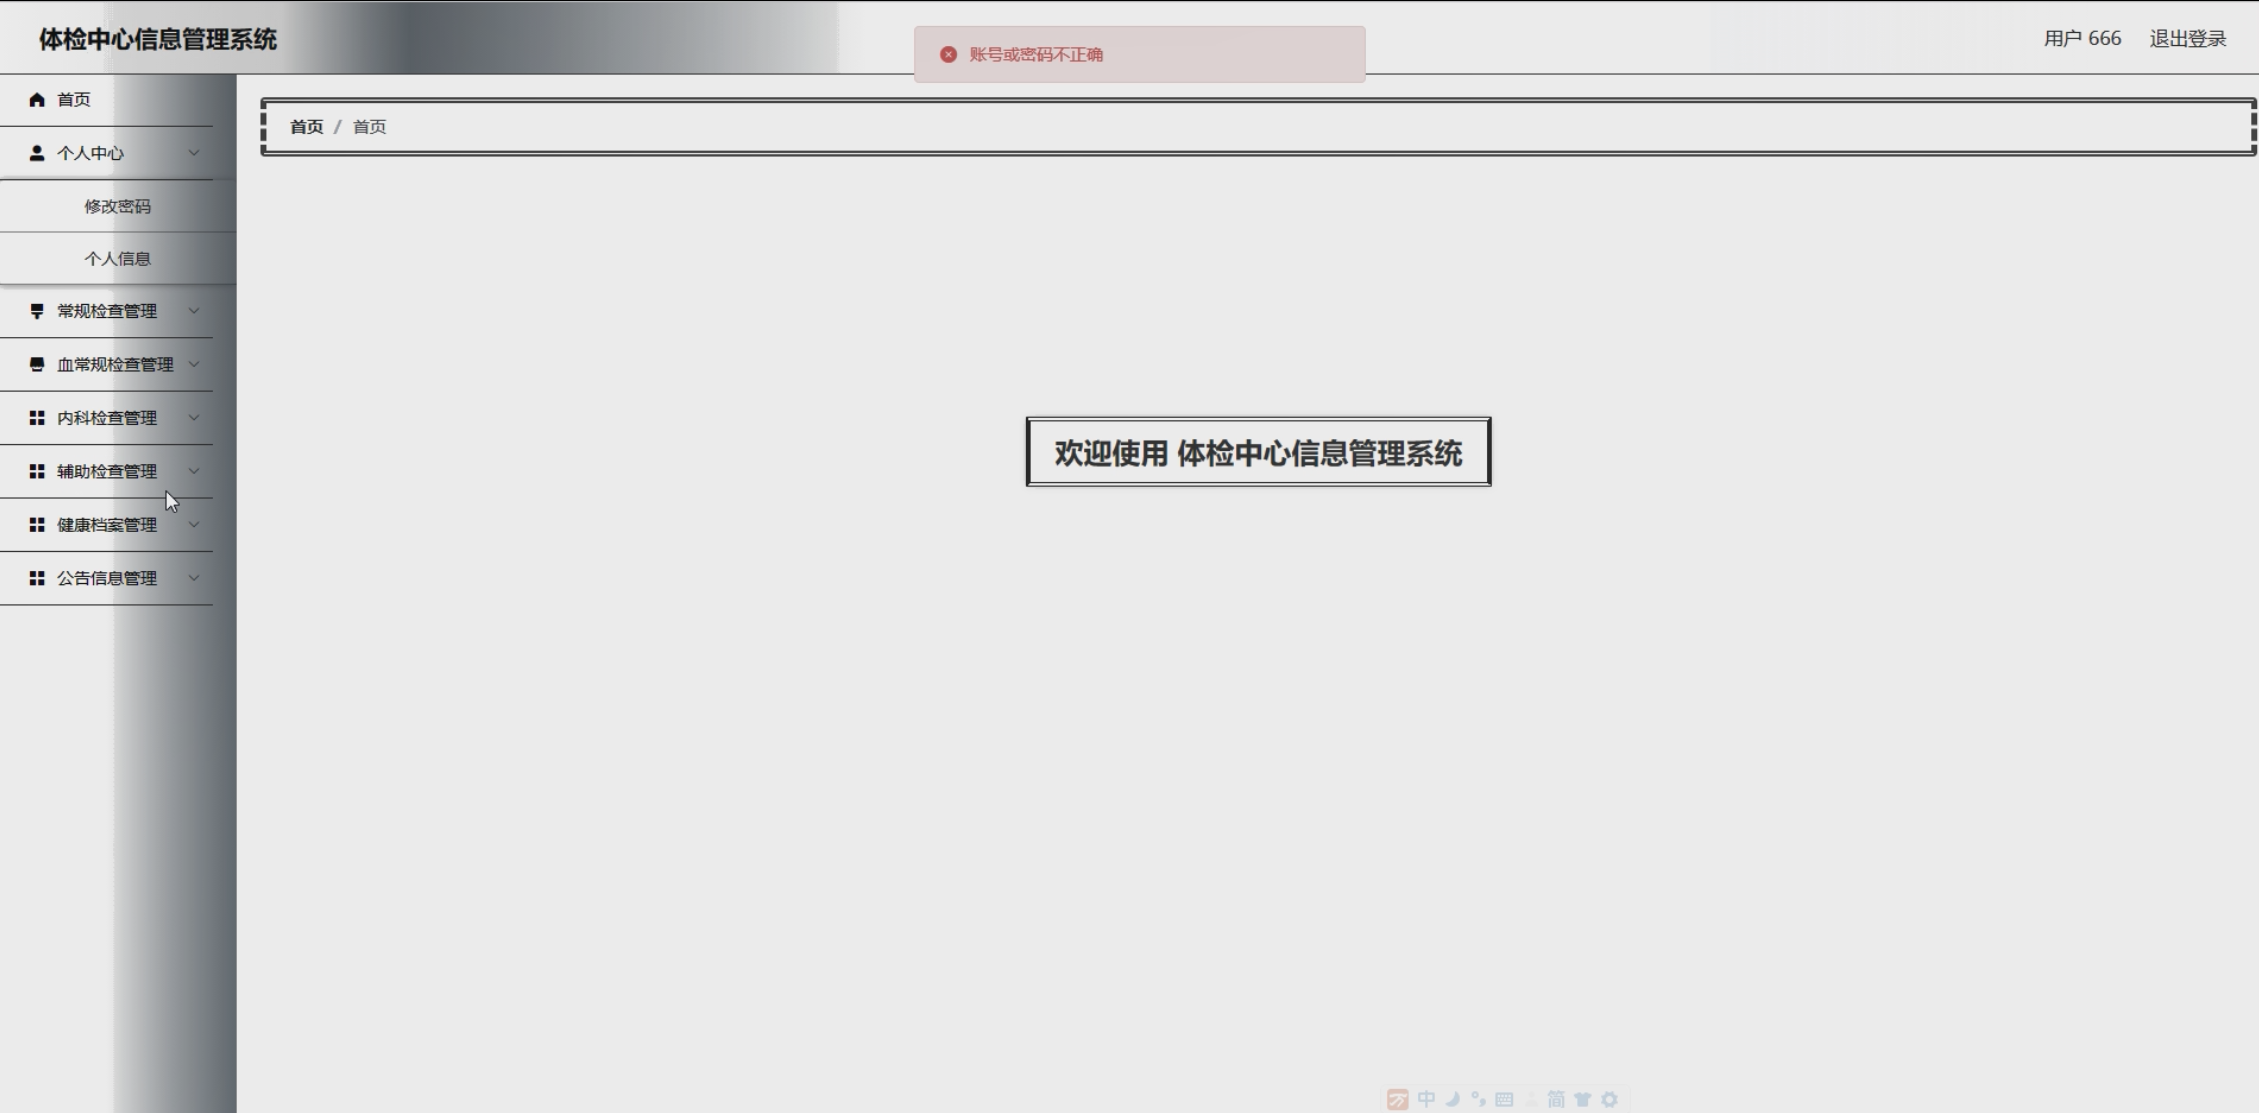Select 辅助检查管理 menu label
This screenshot has width=2259, height=1113.
[107, 471]
